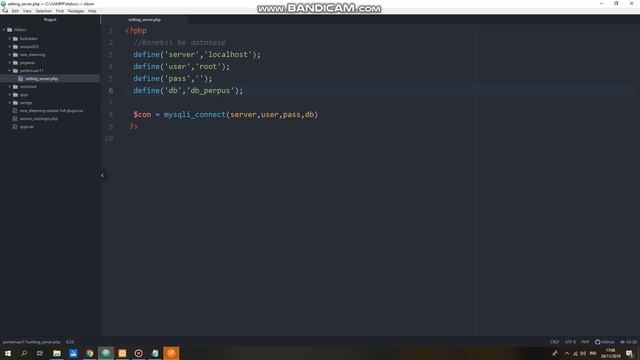Expand the restricted folder arrow
640x360 pixels.
10,87
